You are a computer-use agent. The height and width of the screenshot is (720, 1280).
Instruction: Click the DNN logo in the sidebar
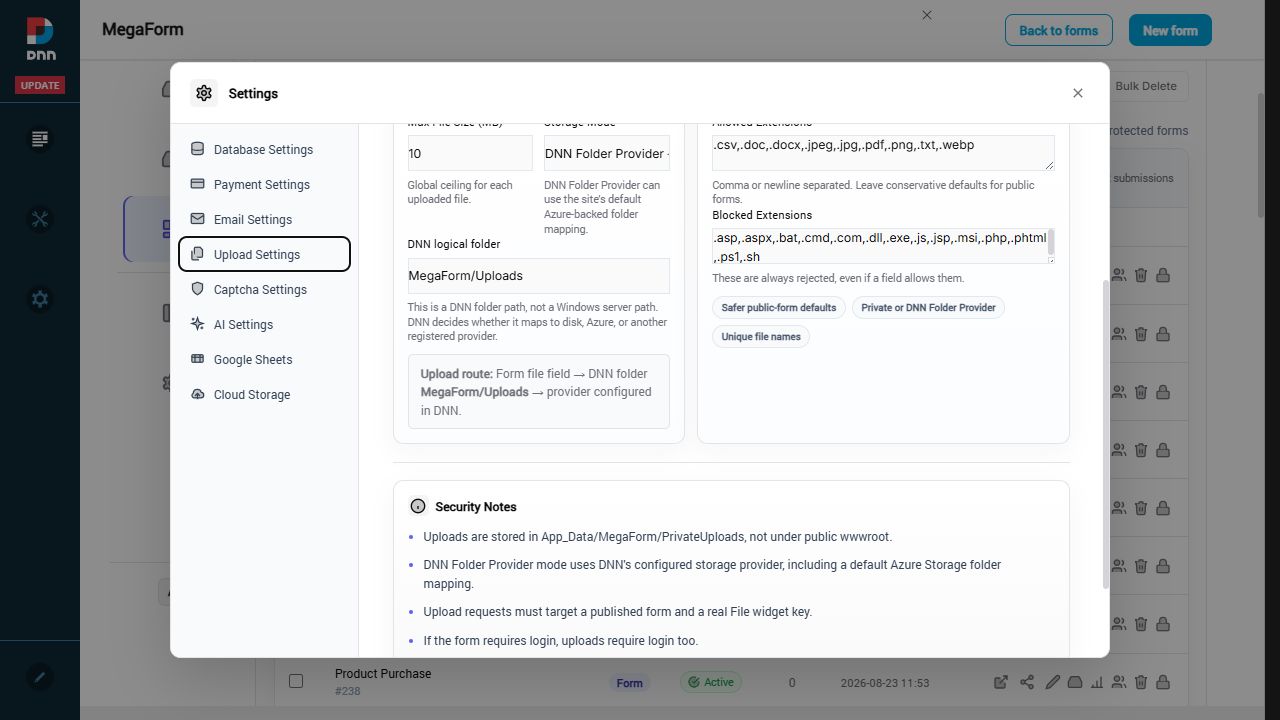pos(40,38)
